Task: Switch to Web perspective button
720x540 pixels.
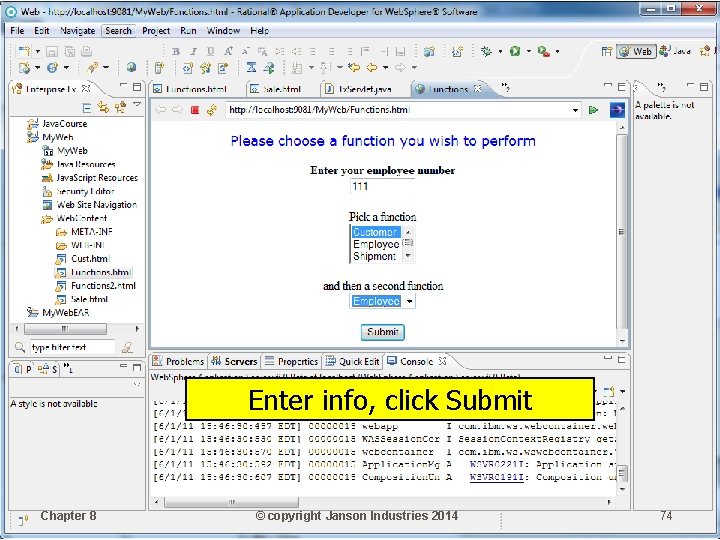Action: [x=636, y=51]
